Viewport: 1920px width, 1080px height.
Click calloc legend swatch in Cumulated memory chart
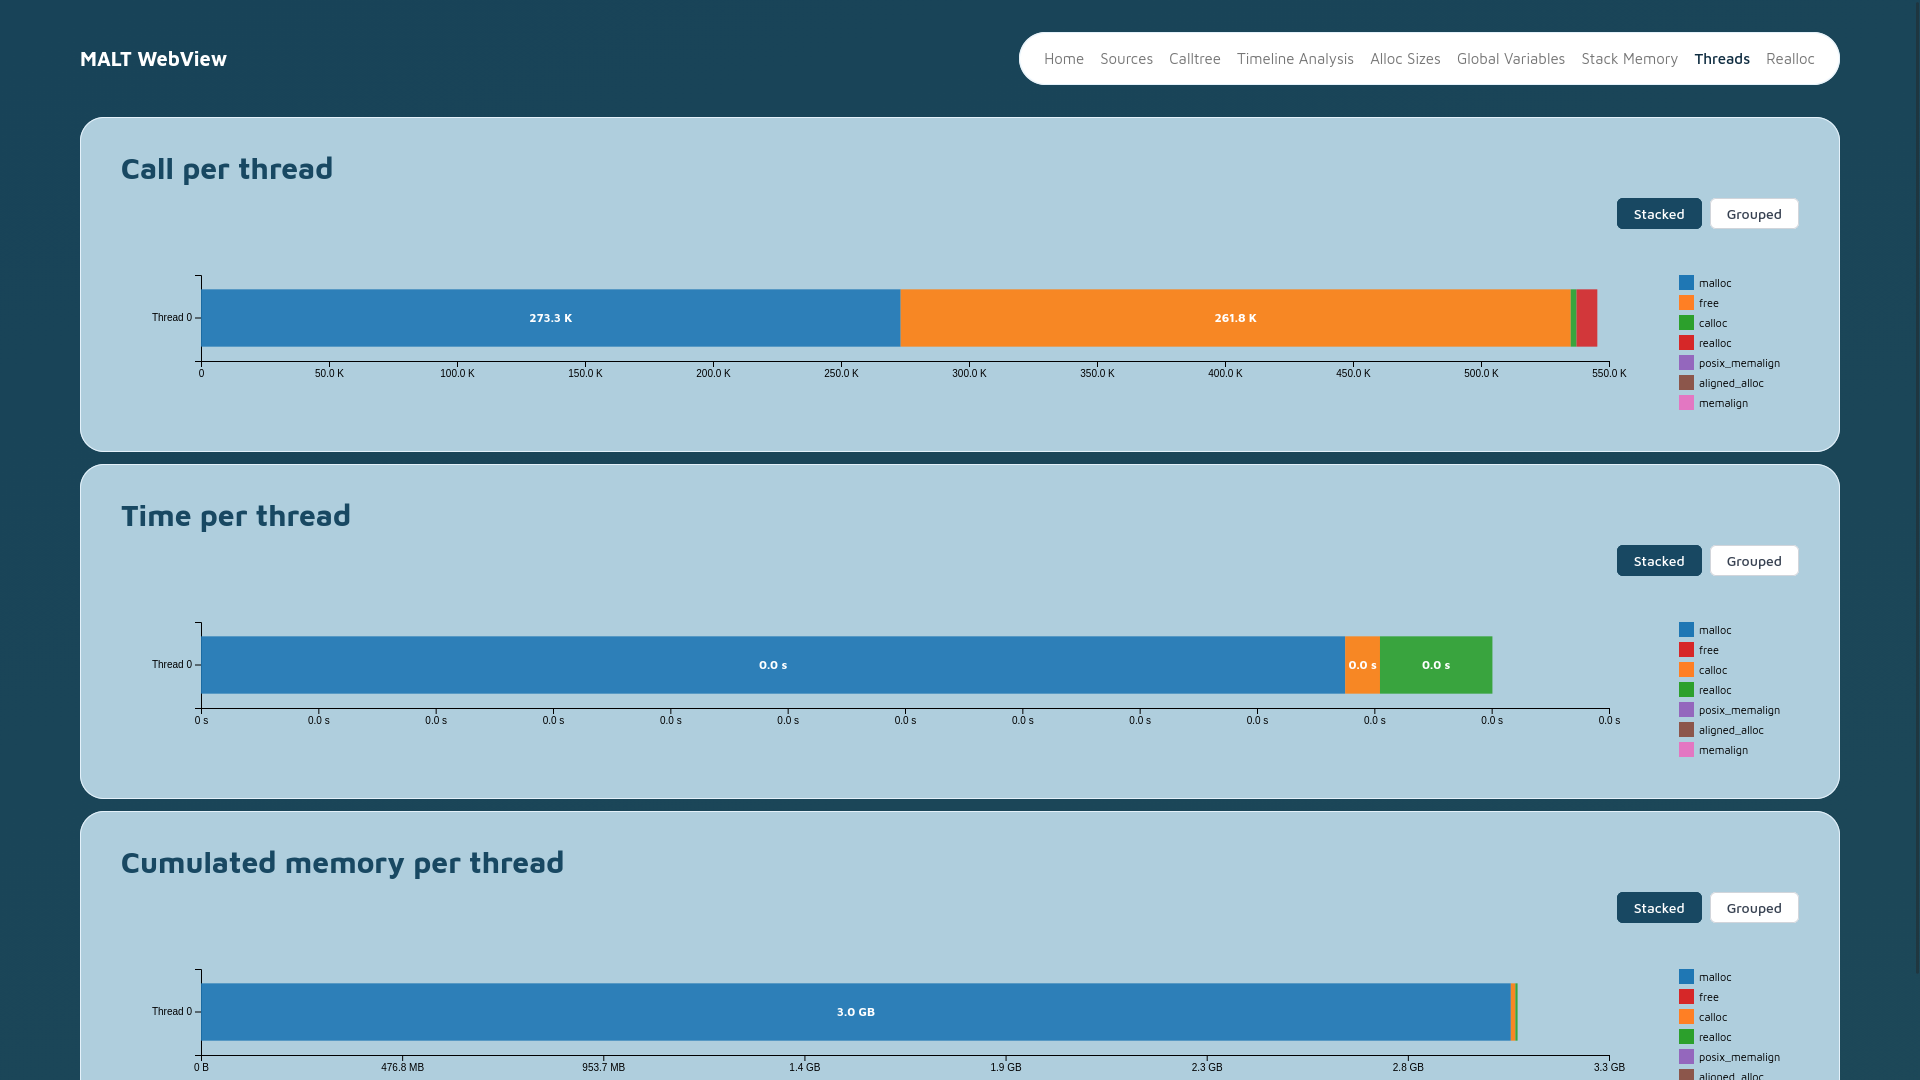pos(1686,1017)
